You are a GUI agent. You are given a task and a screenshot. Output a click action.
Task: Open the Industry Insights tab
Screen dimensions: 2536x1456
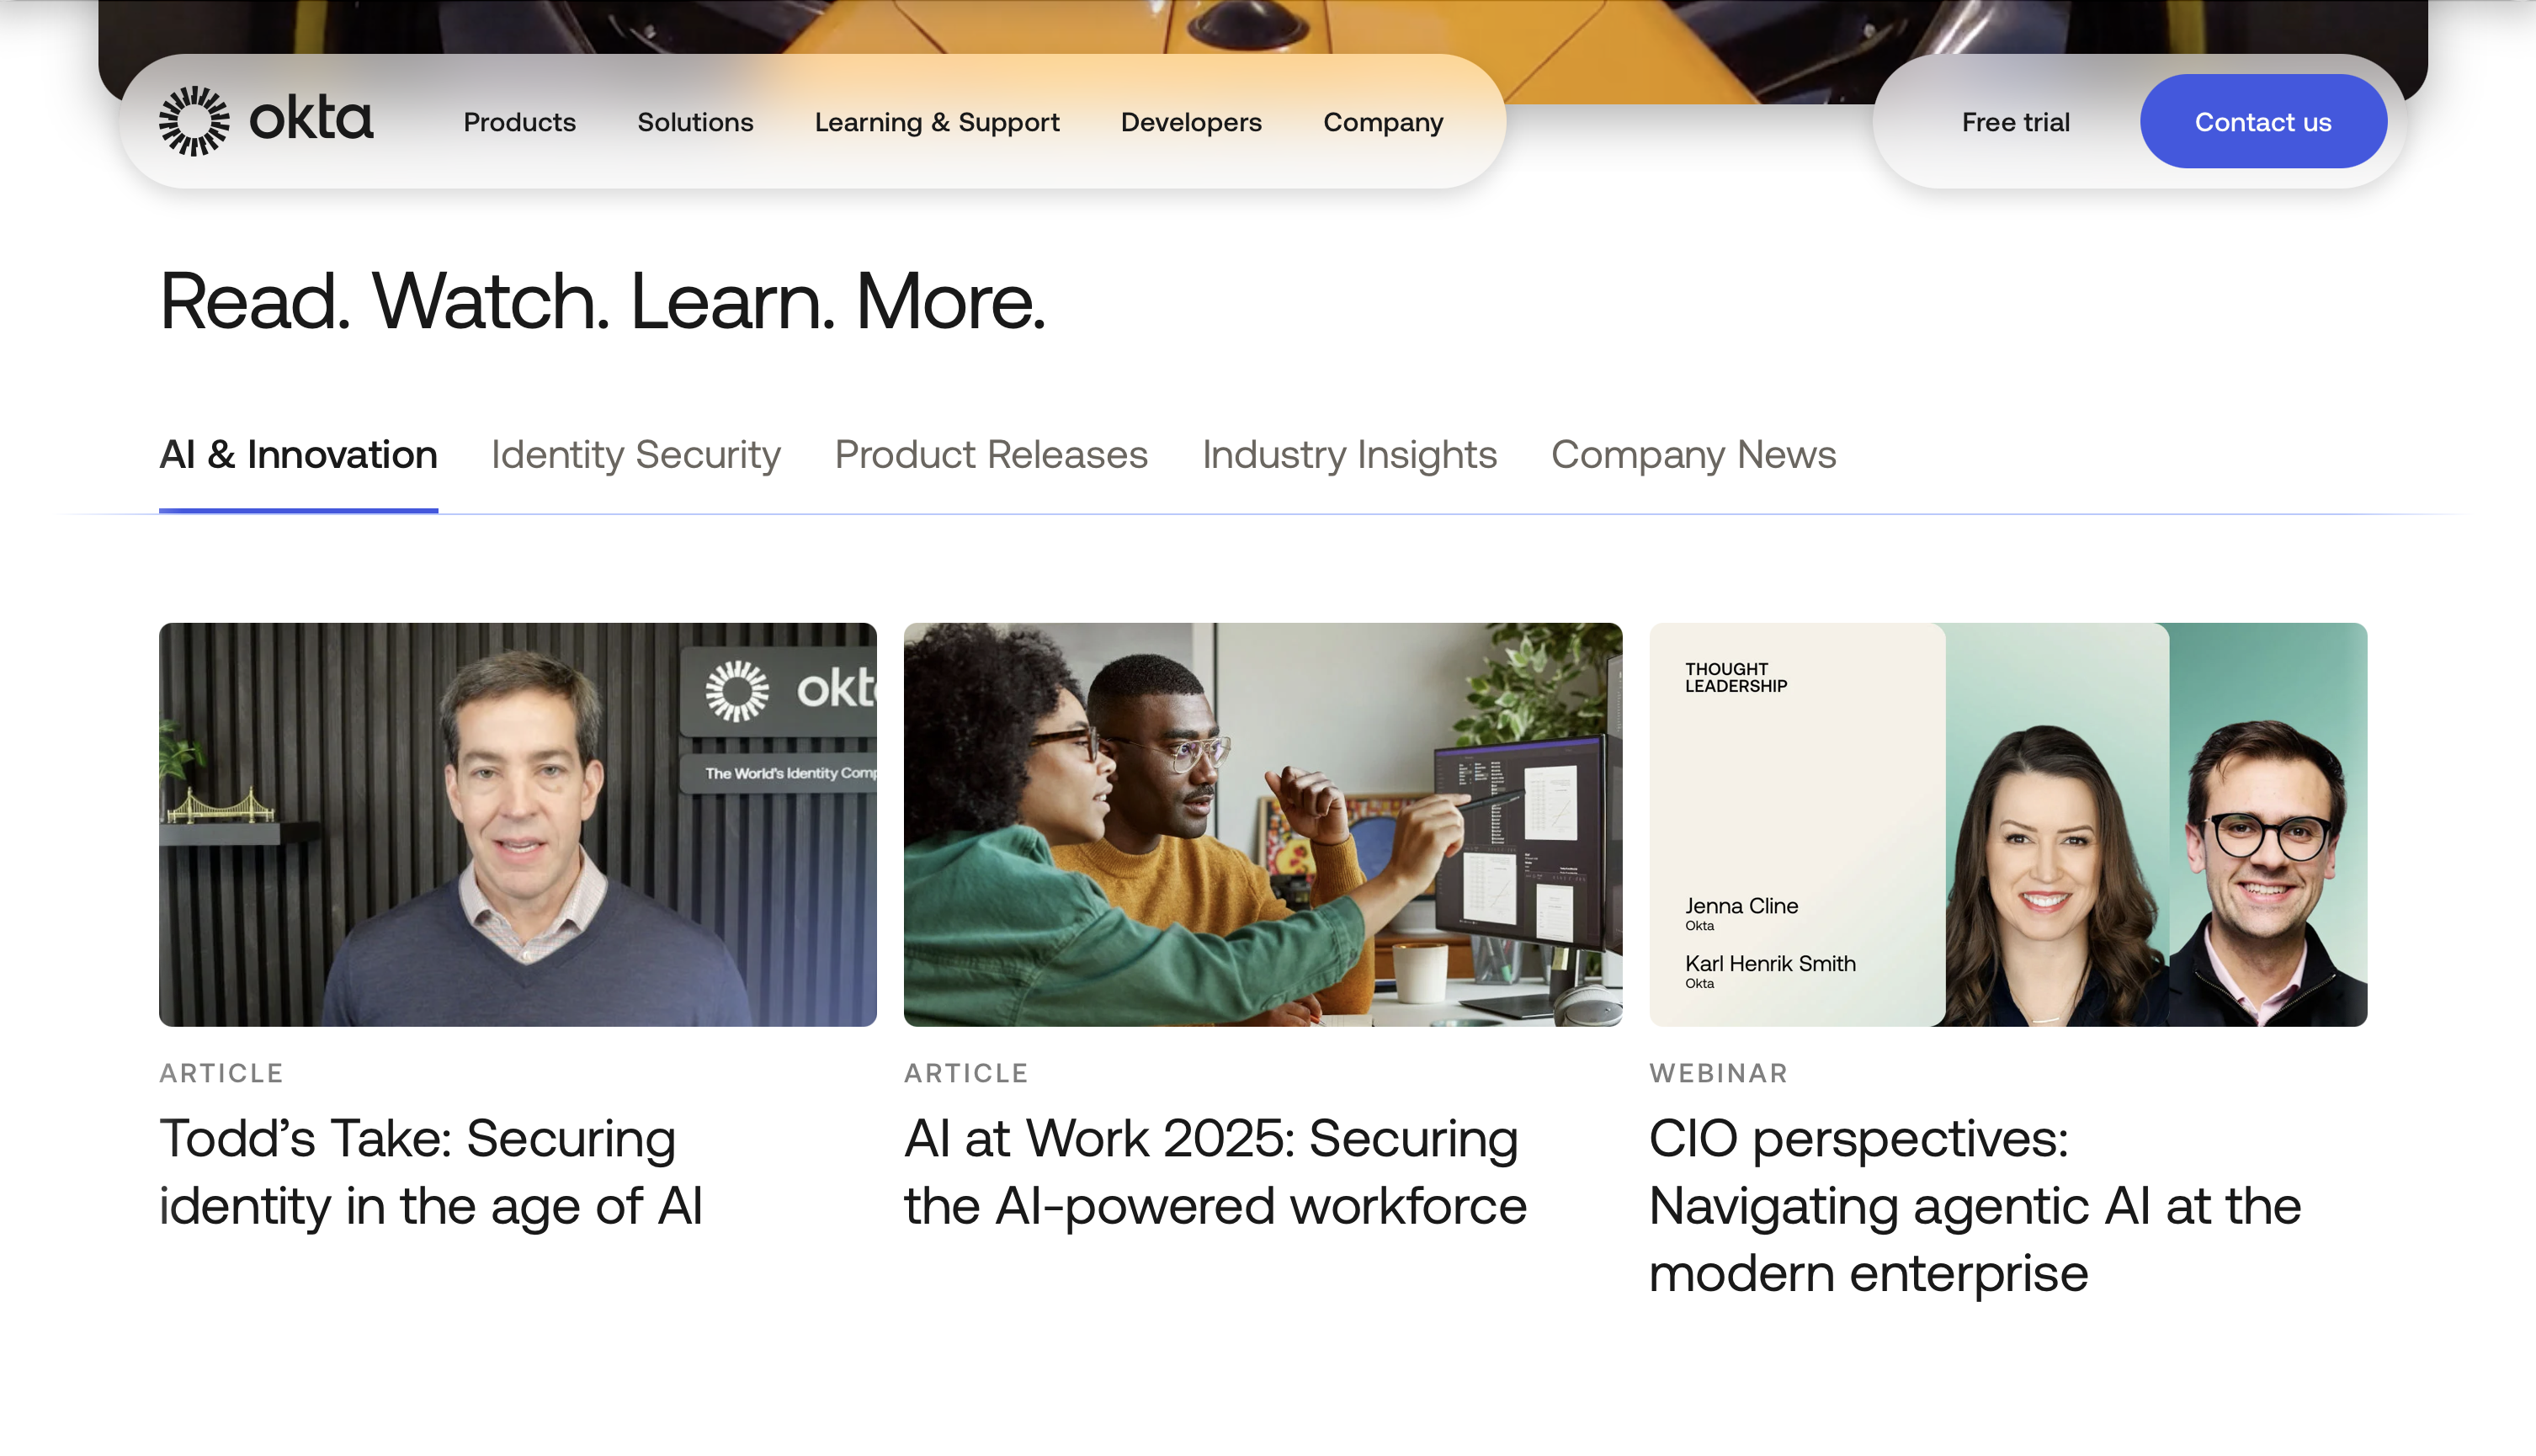[1348, 455]
